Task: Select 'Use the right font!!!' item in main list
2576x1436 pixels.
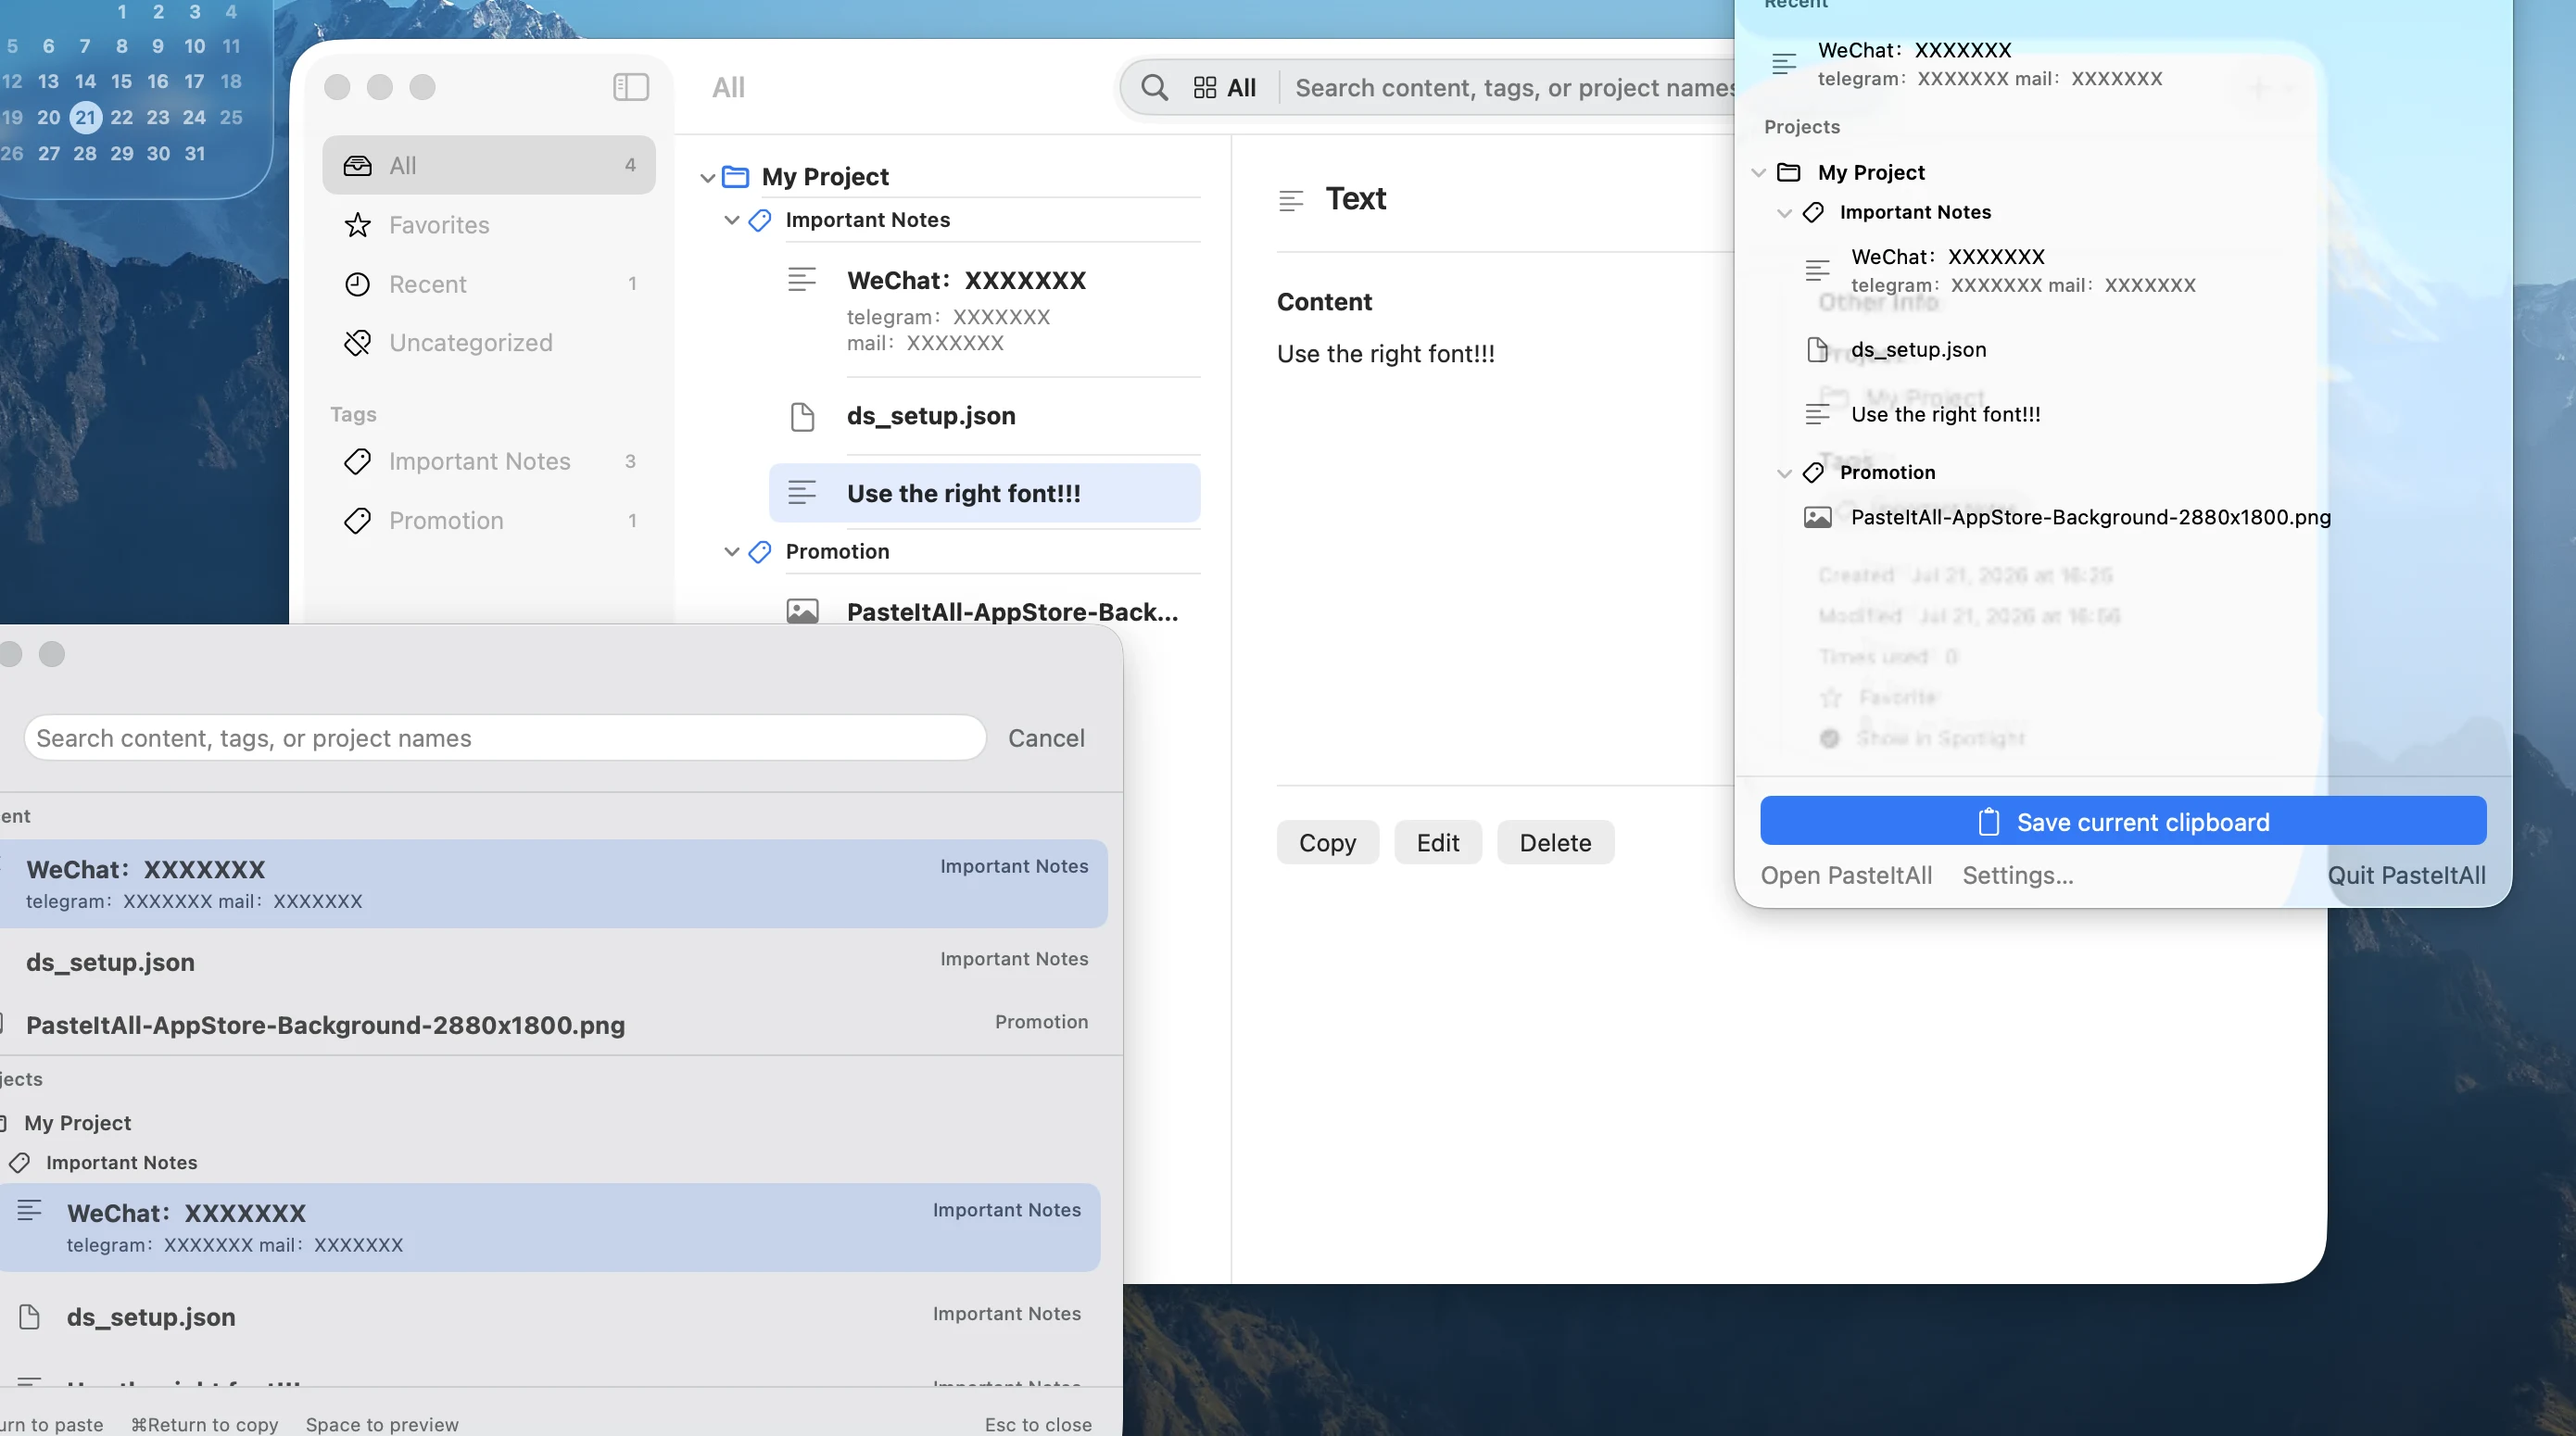Action: pyautogui.click(x=984, y=493)
